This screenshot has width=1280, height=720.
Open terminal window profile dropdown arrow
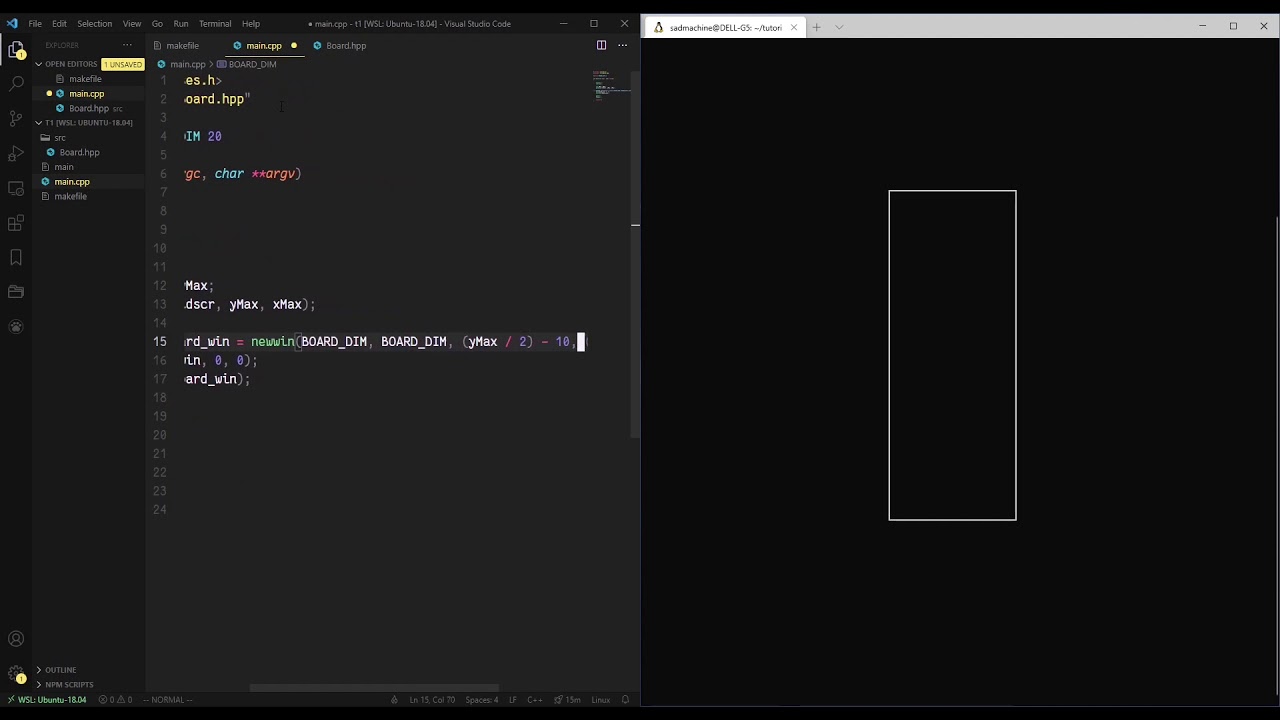tap(839, 28)
